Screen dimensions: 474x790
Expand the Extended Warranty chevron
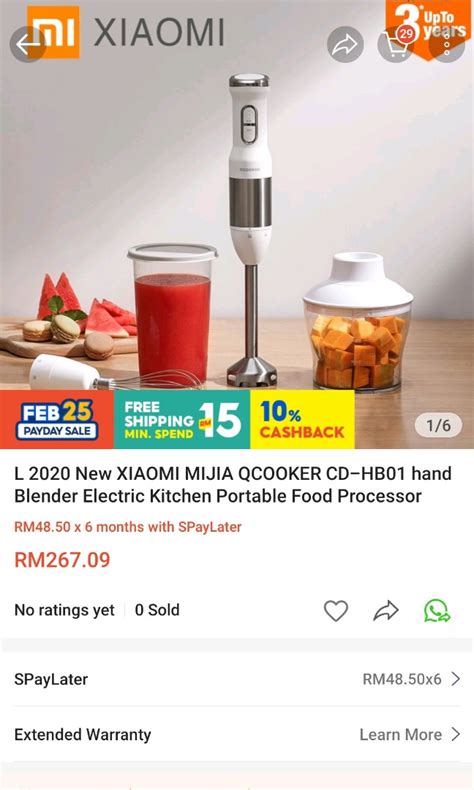[x=456, y=734]
